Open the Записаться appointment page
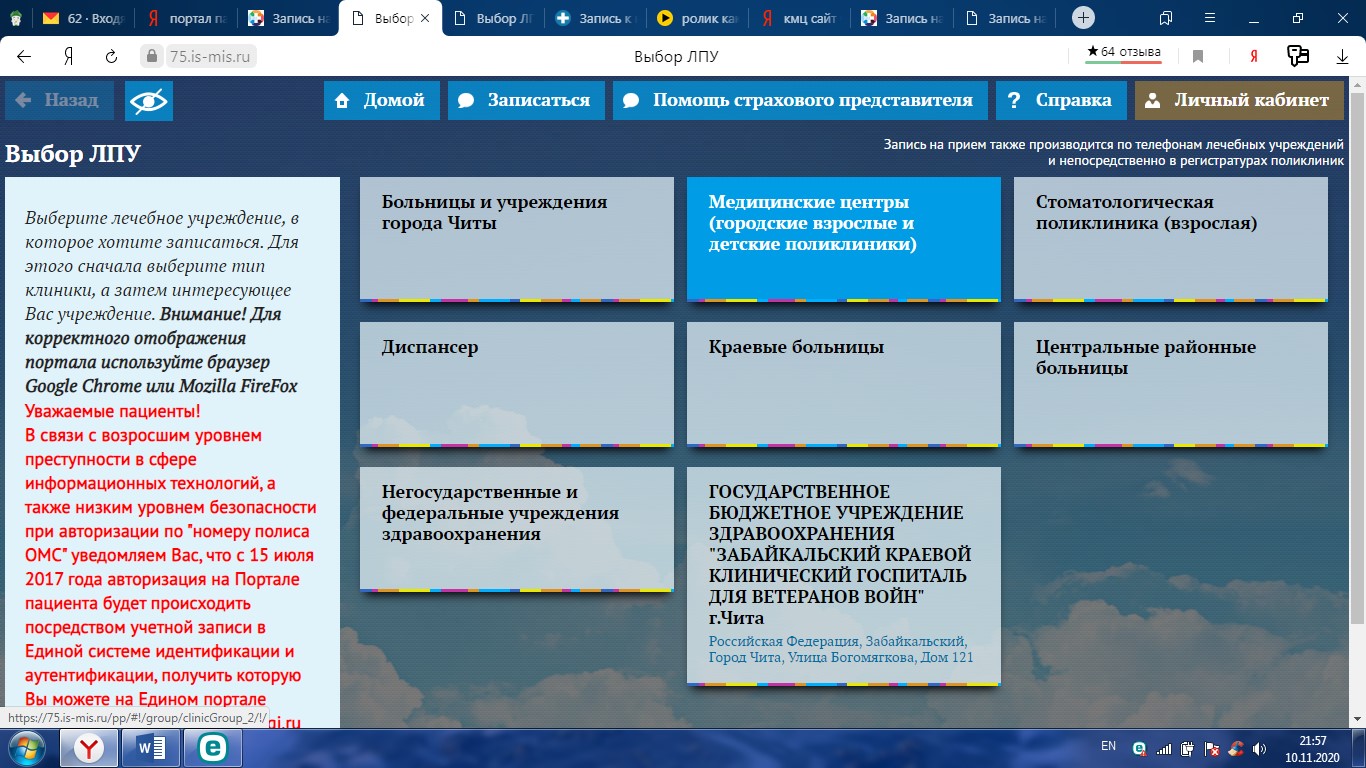Screen dimensions: 1366x768 pyautogui.click(x=526, y=100)
